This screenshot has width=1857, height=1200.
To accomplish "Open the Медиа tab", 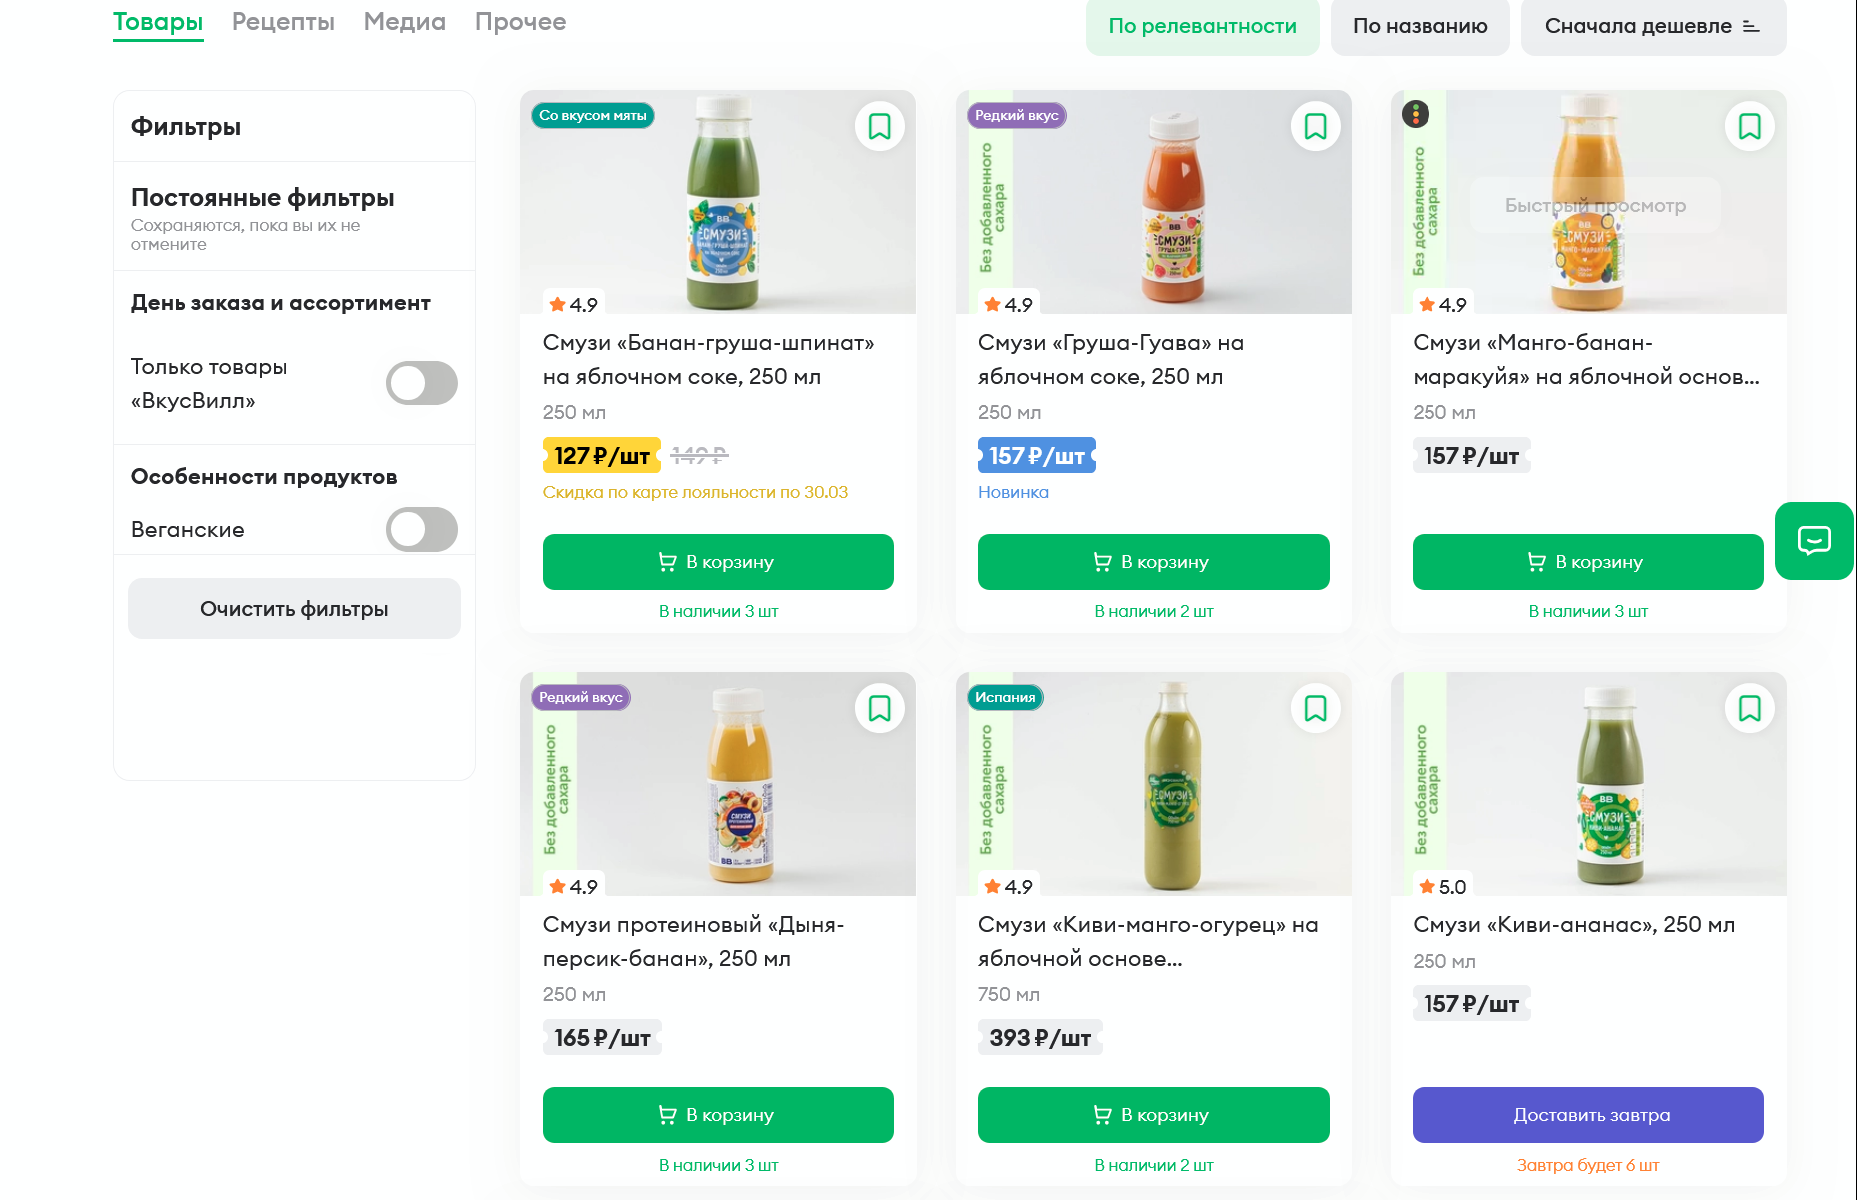I will click(404, 22).
